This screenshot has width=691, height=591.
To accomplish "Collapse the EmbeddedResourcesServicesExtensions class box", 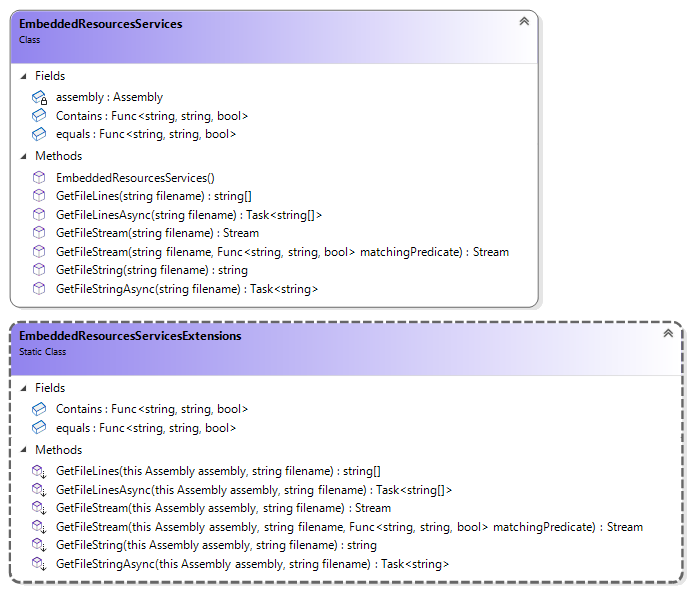I will coord(668,333).
